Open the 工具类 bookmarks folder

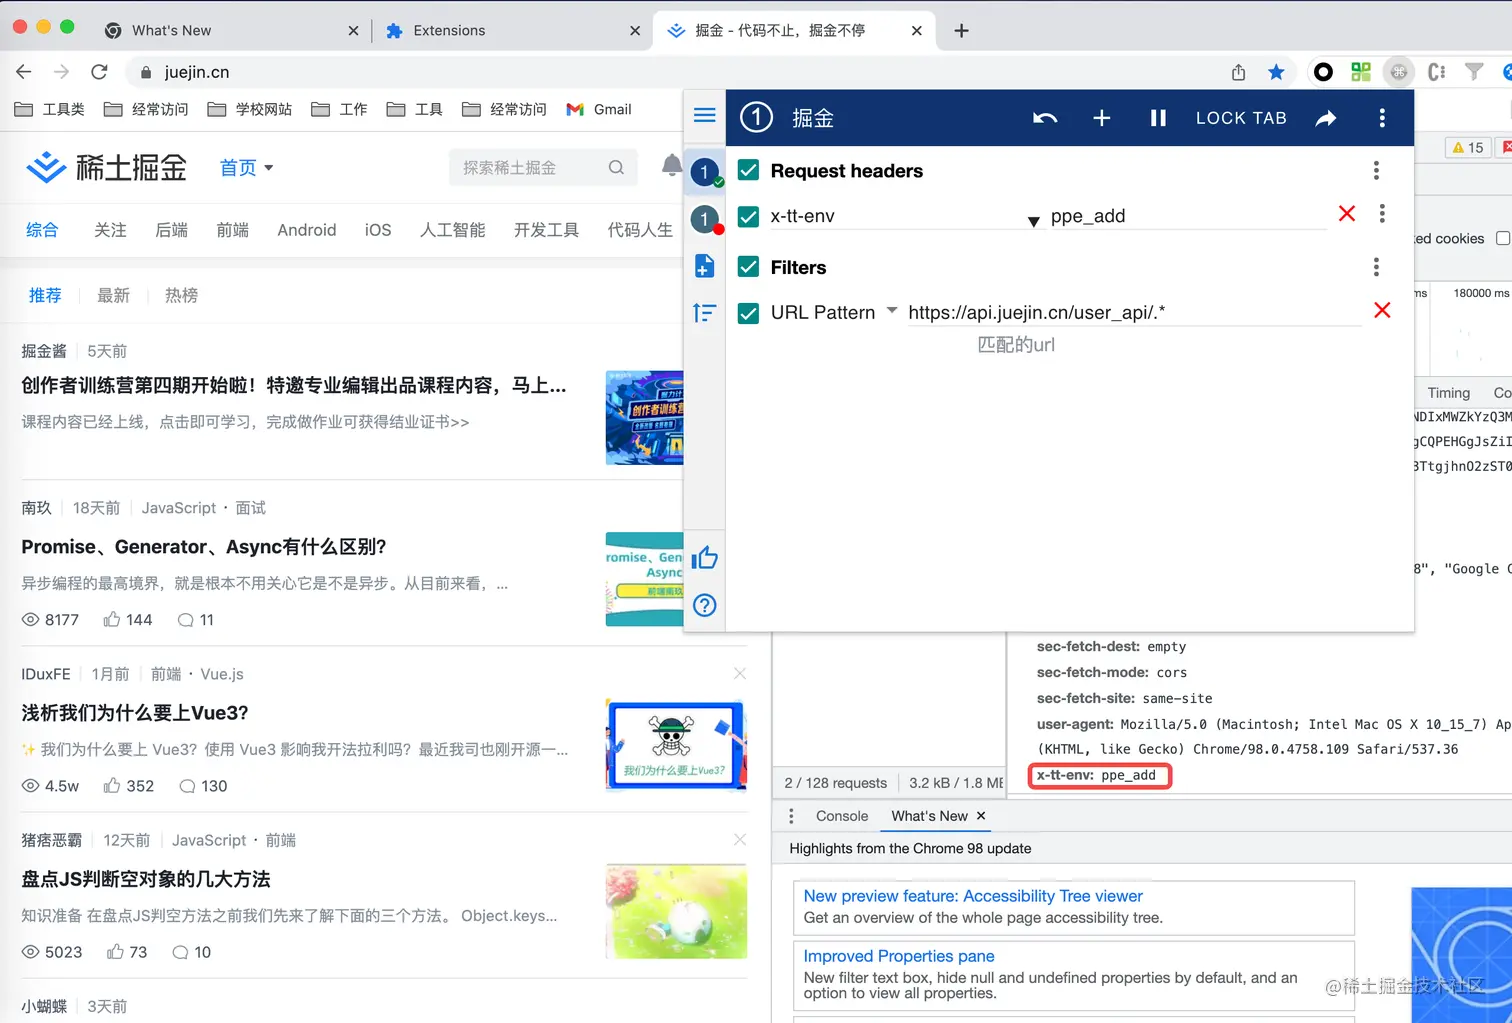50,109
